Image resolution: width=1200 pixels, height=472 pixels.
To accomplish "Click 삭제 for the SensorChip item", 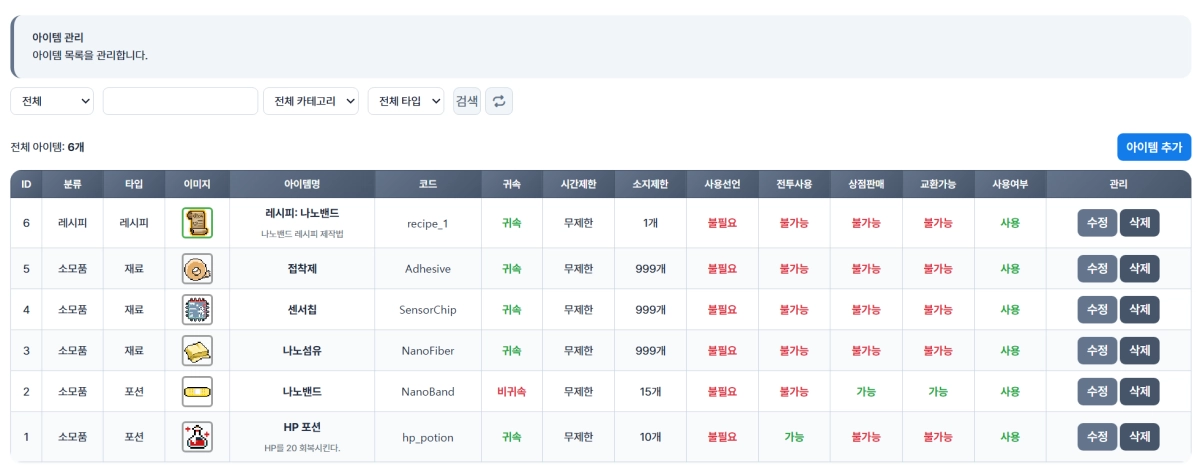I will pyautogui.click(x=1139, y=310).
